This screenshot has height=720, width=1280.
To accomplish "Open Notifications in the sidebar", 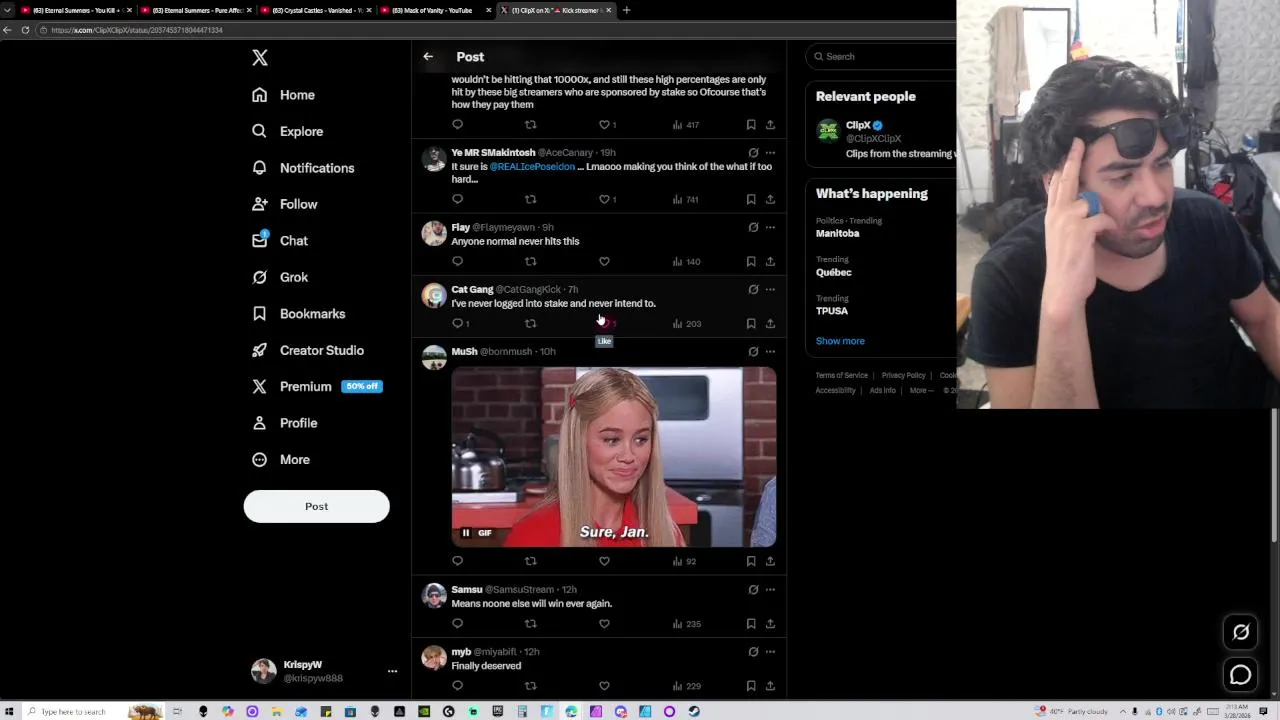I will [303, 168].
